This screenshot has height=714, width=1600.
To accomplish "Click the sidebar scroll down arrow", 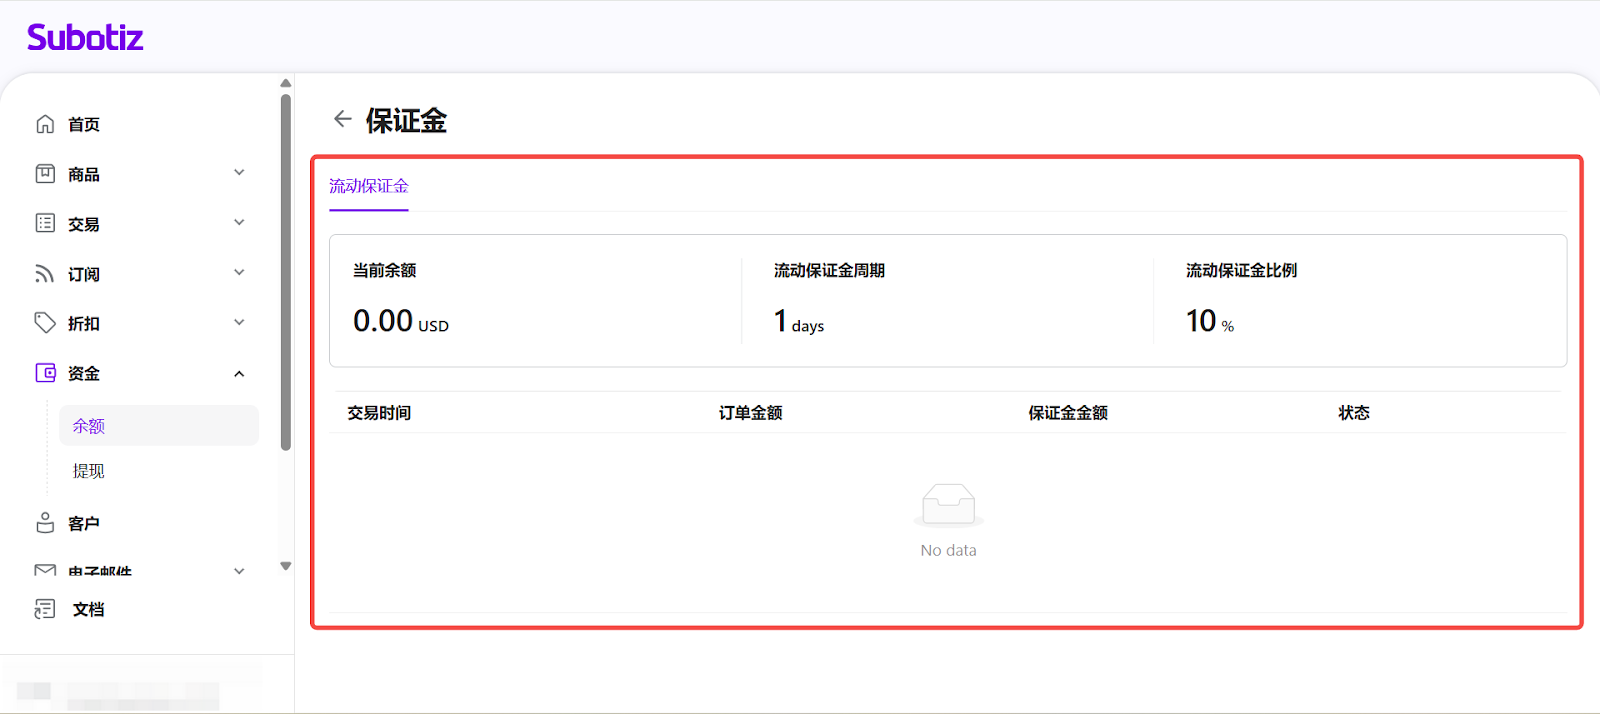I will (x=286, y=566).
